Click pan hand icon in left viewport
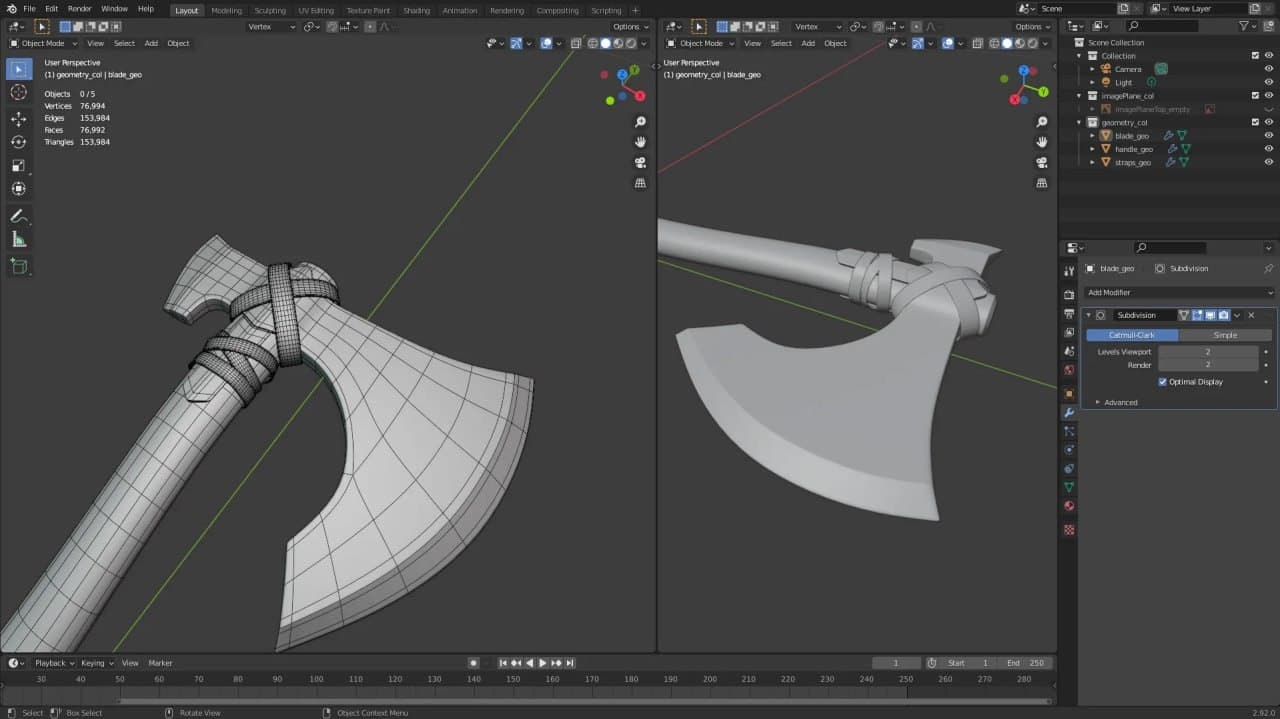The height and width of the screenshot is (719, 1280). [640, 142]
